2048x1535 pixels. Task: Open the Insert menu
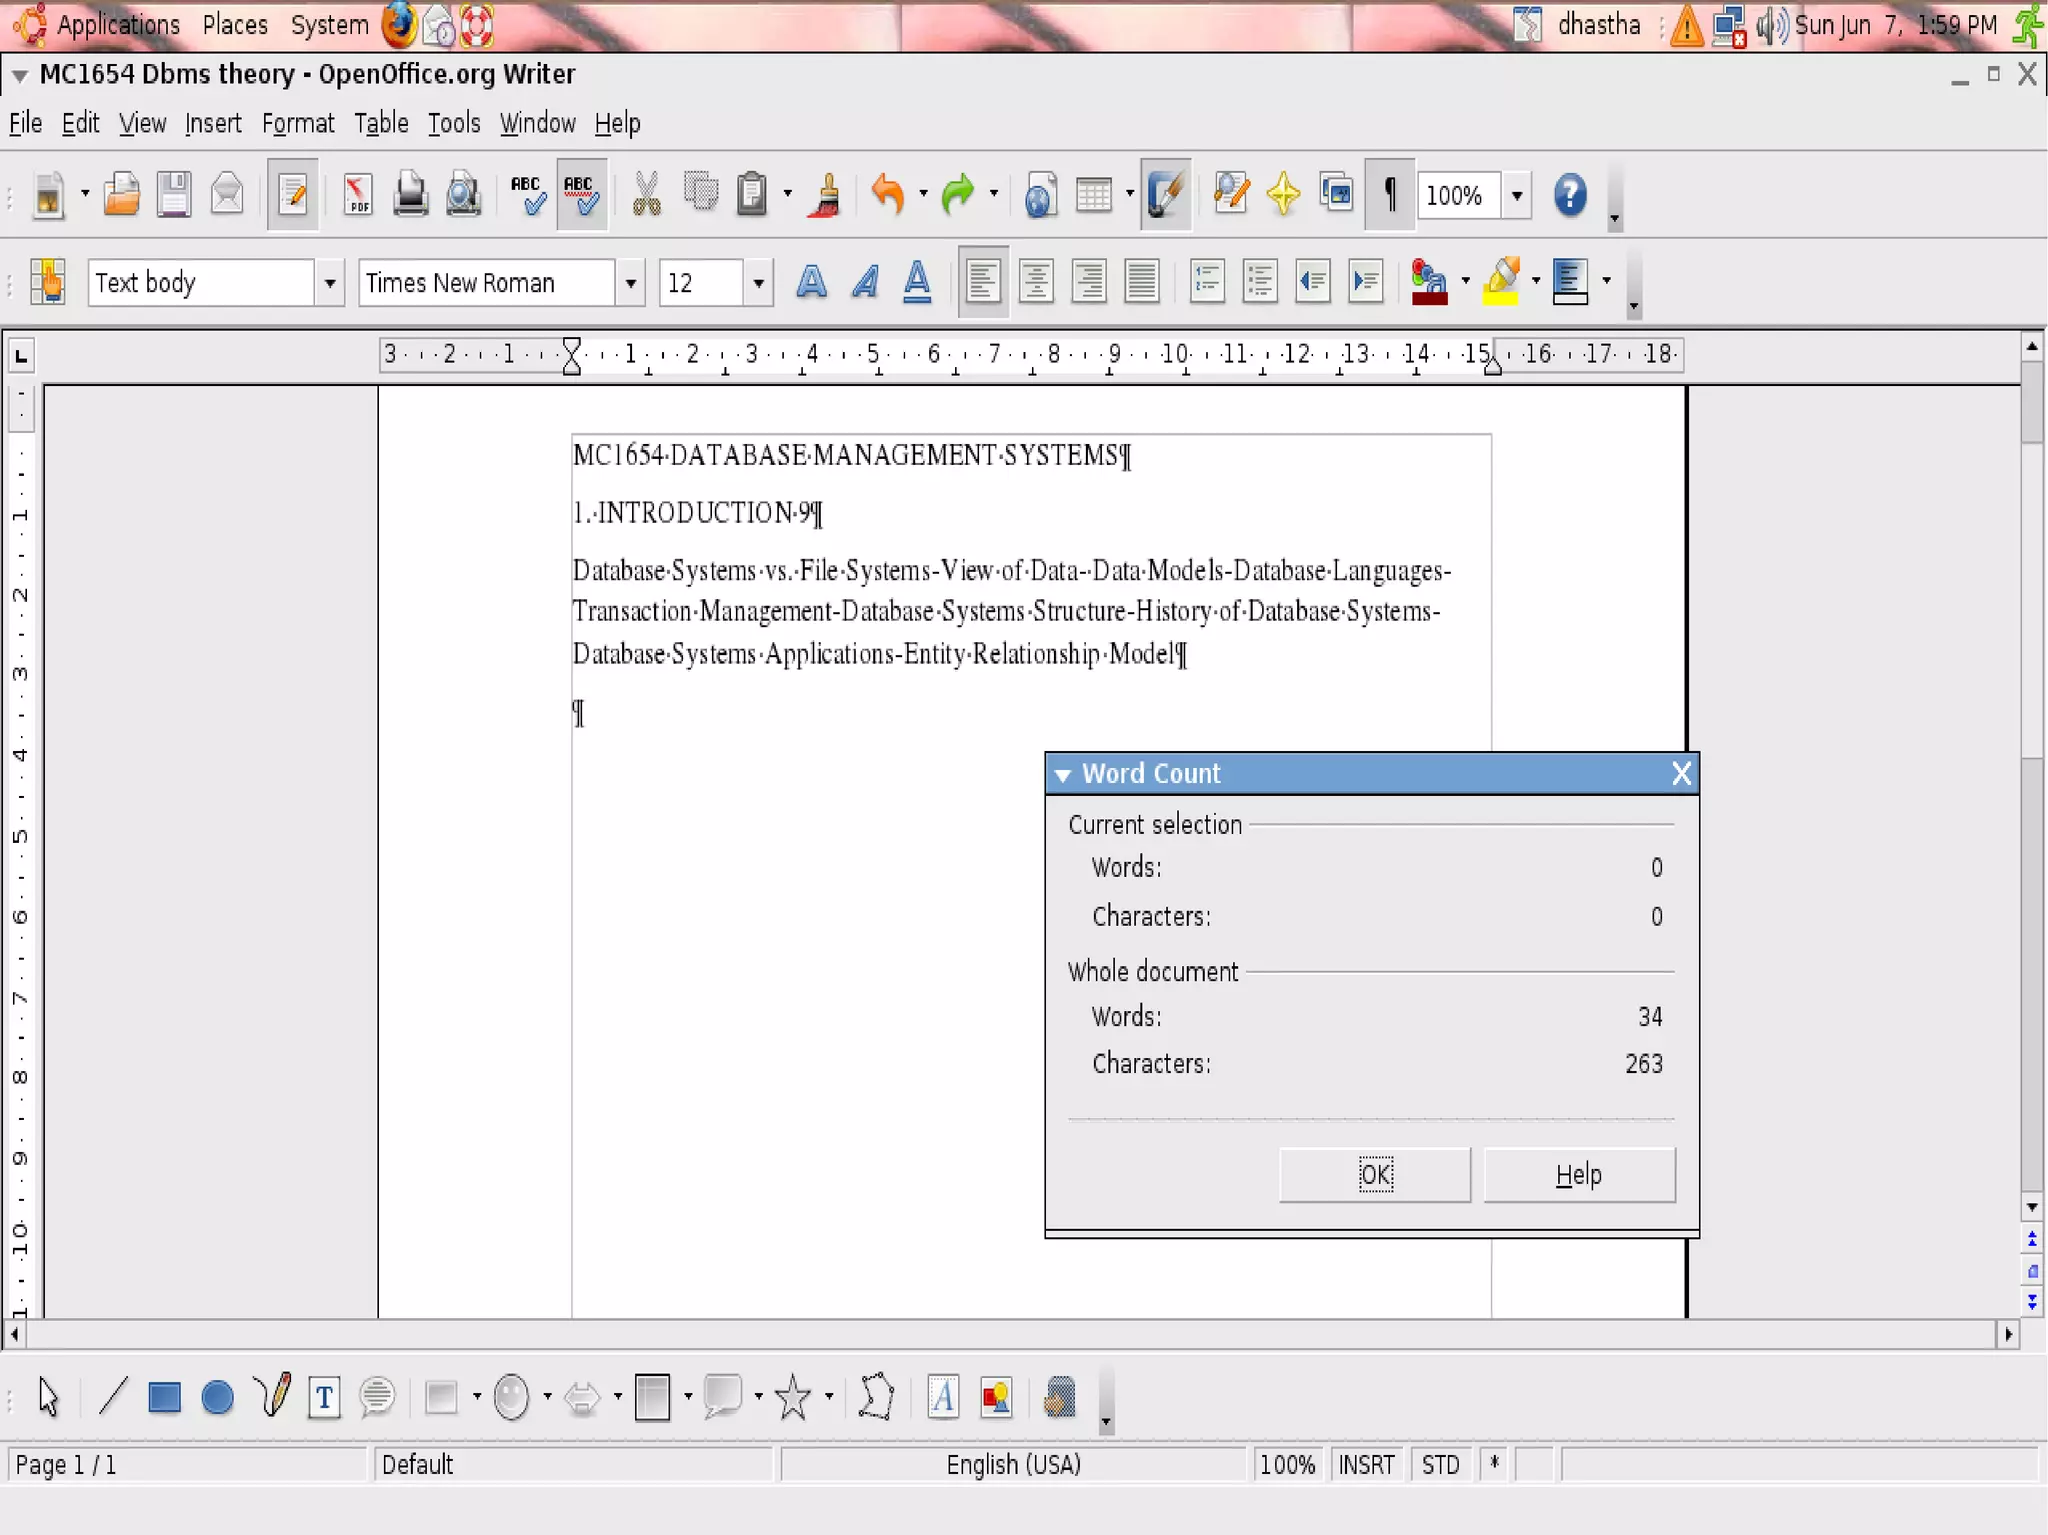click(x=213, y=123)
